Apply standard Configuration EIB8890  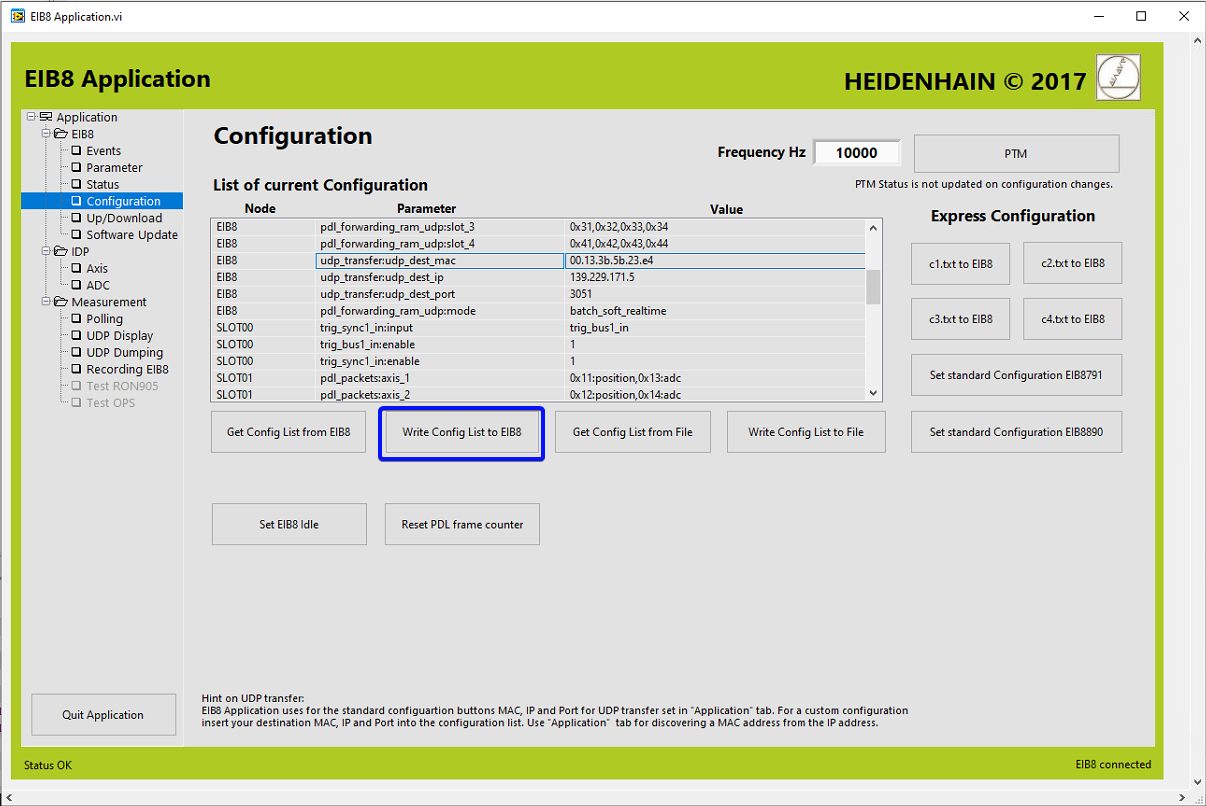pyautogui.click(x=1016, y=432)
